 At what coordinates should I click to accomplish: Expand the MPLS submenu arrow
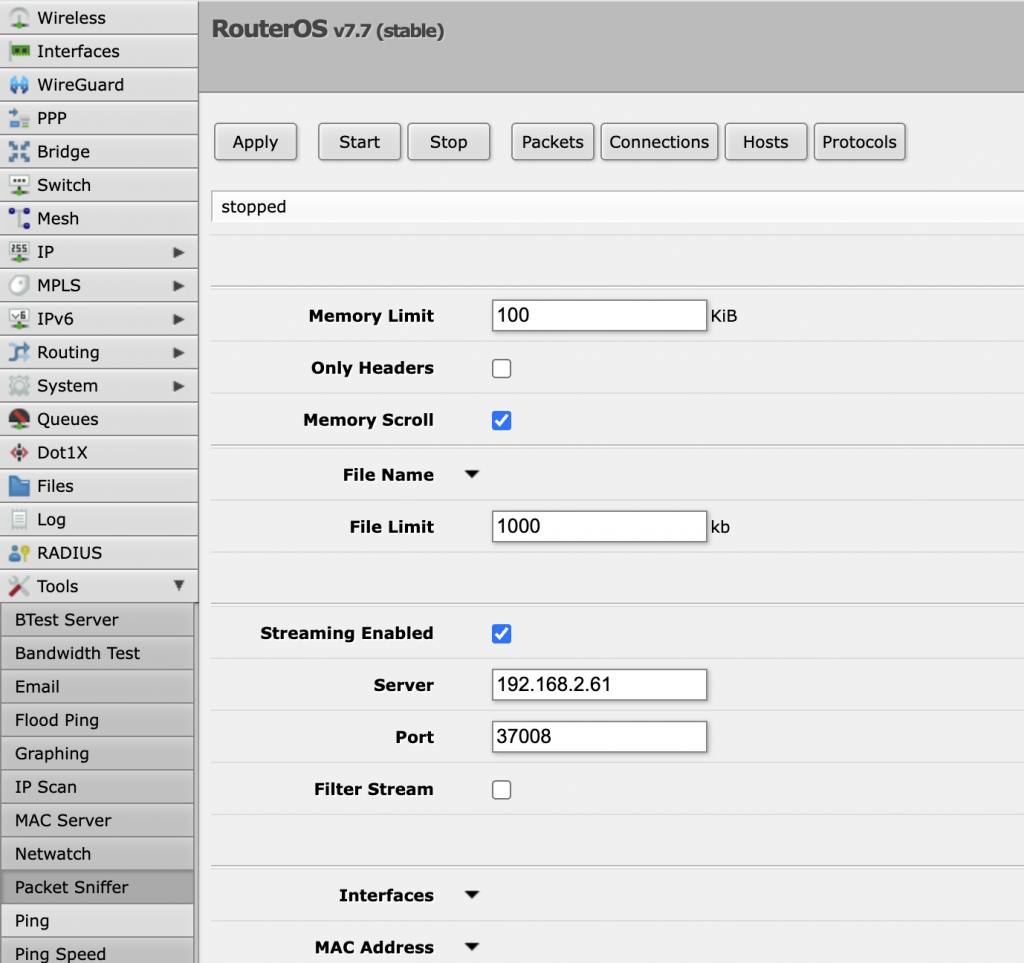pos(178,285)
